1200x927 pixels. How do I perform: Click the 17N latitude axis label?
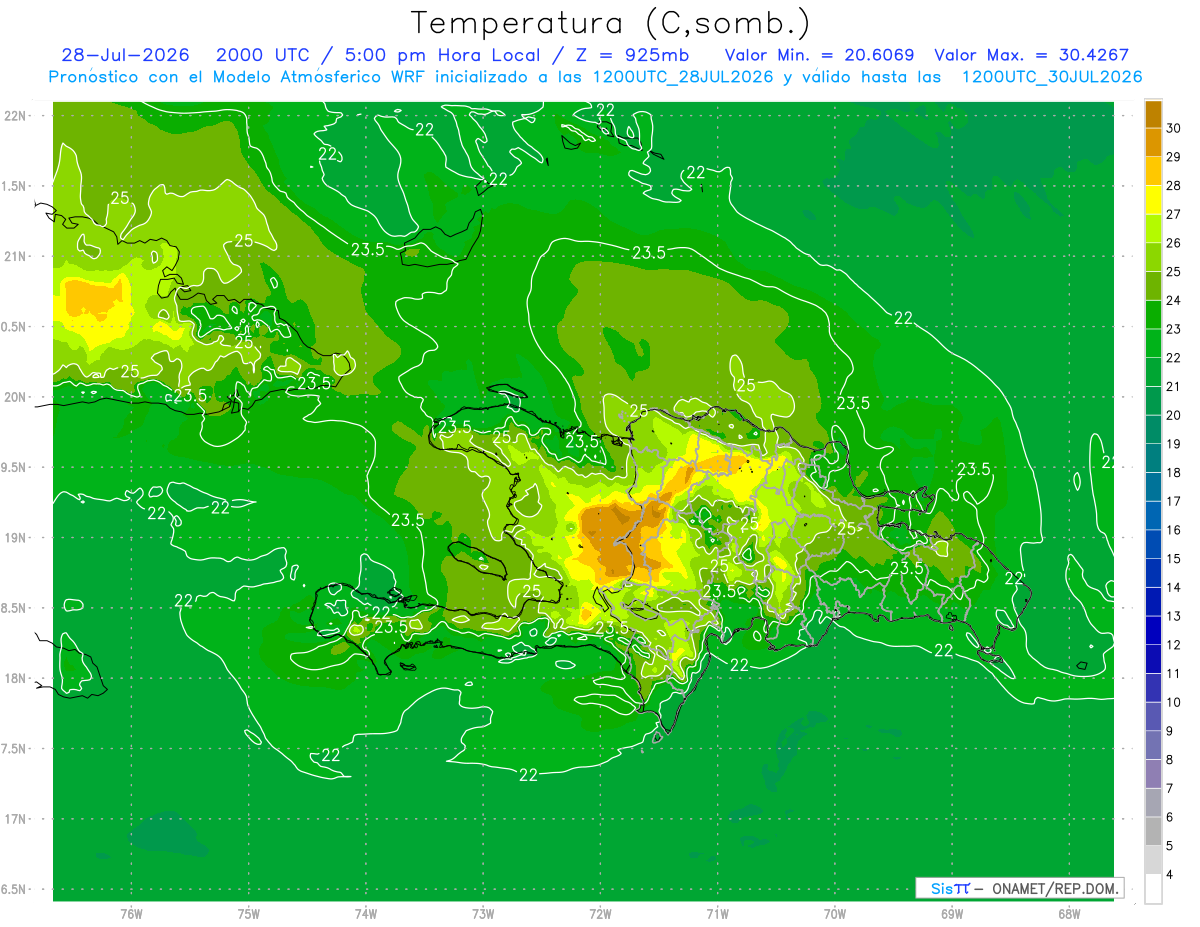click(15, 819)
